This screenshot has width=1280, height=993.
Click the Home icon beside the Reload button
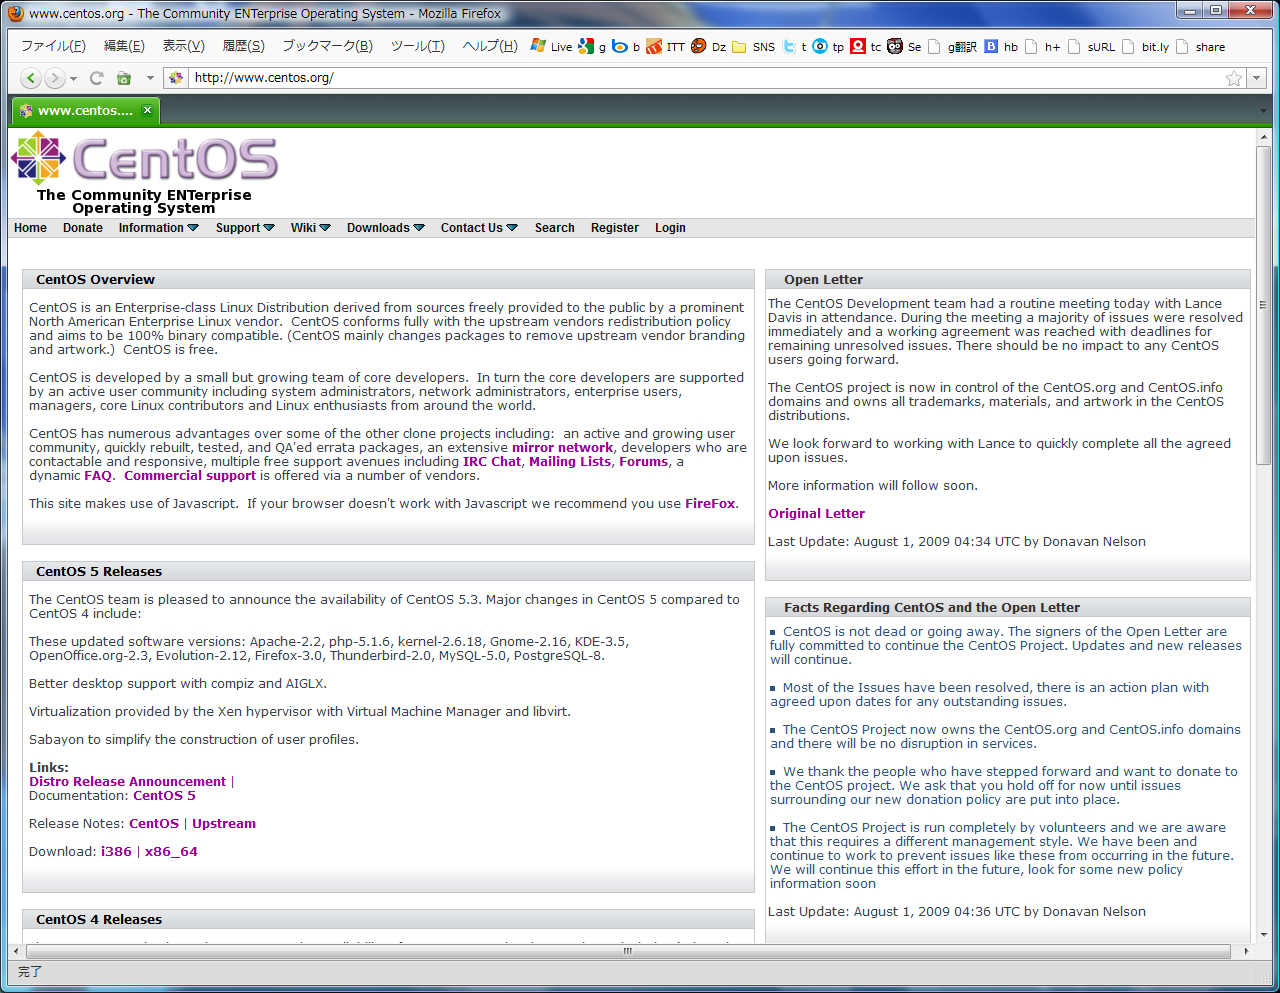click(124, 78)
